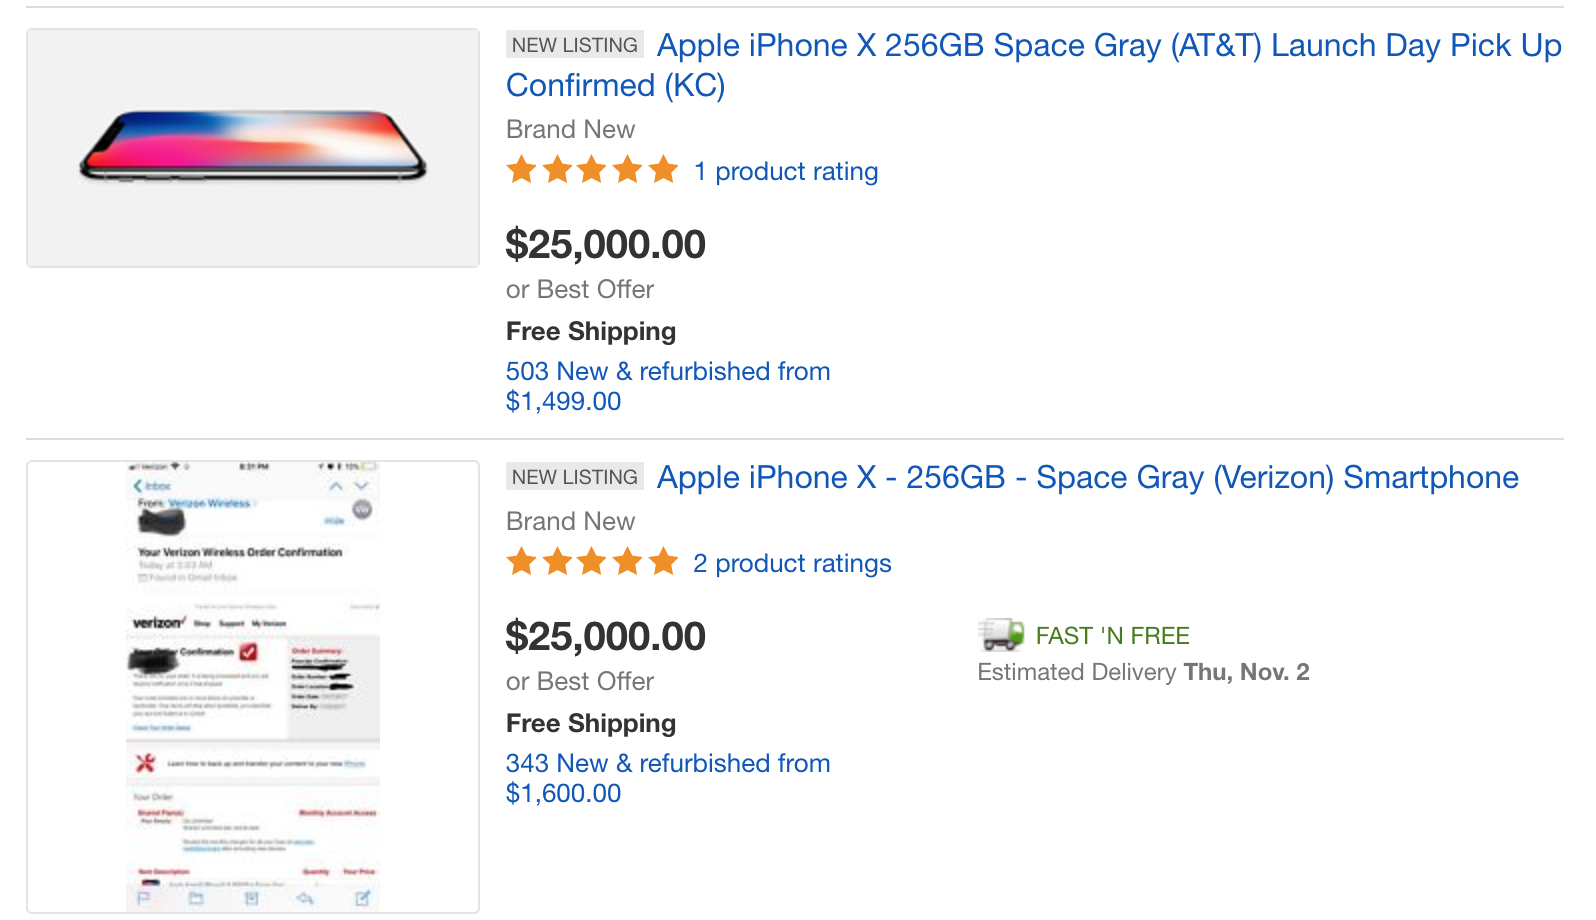
Task: Click the Verizon listing's $25,000.00 price
Action: [606, 637]
